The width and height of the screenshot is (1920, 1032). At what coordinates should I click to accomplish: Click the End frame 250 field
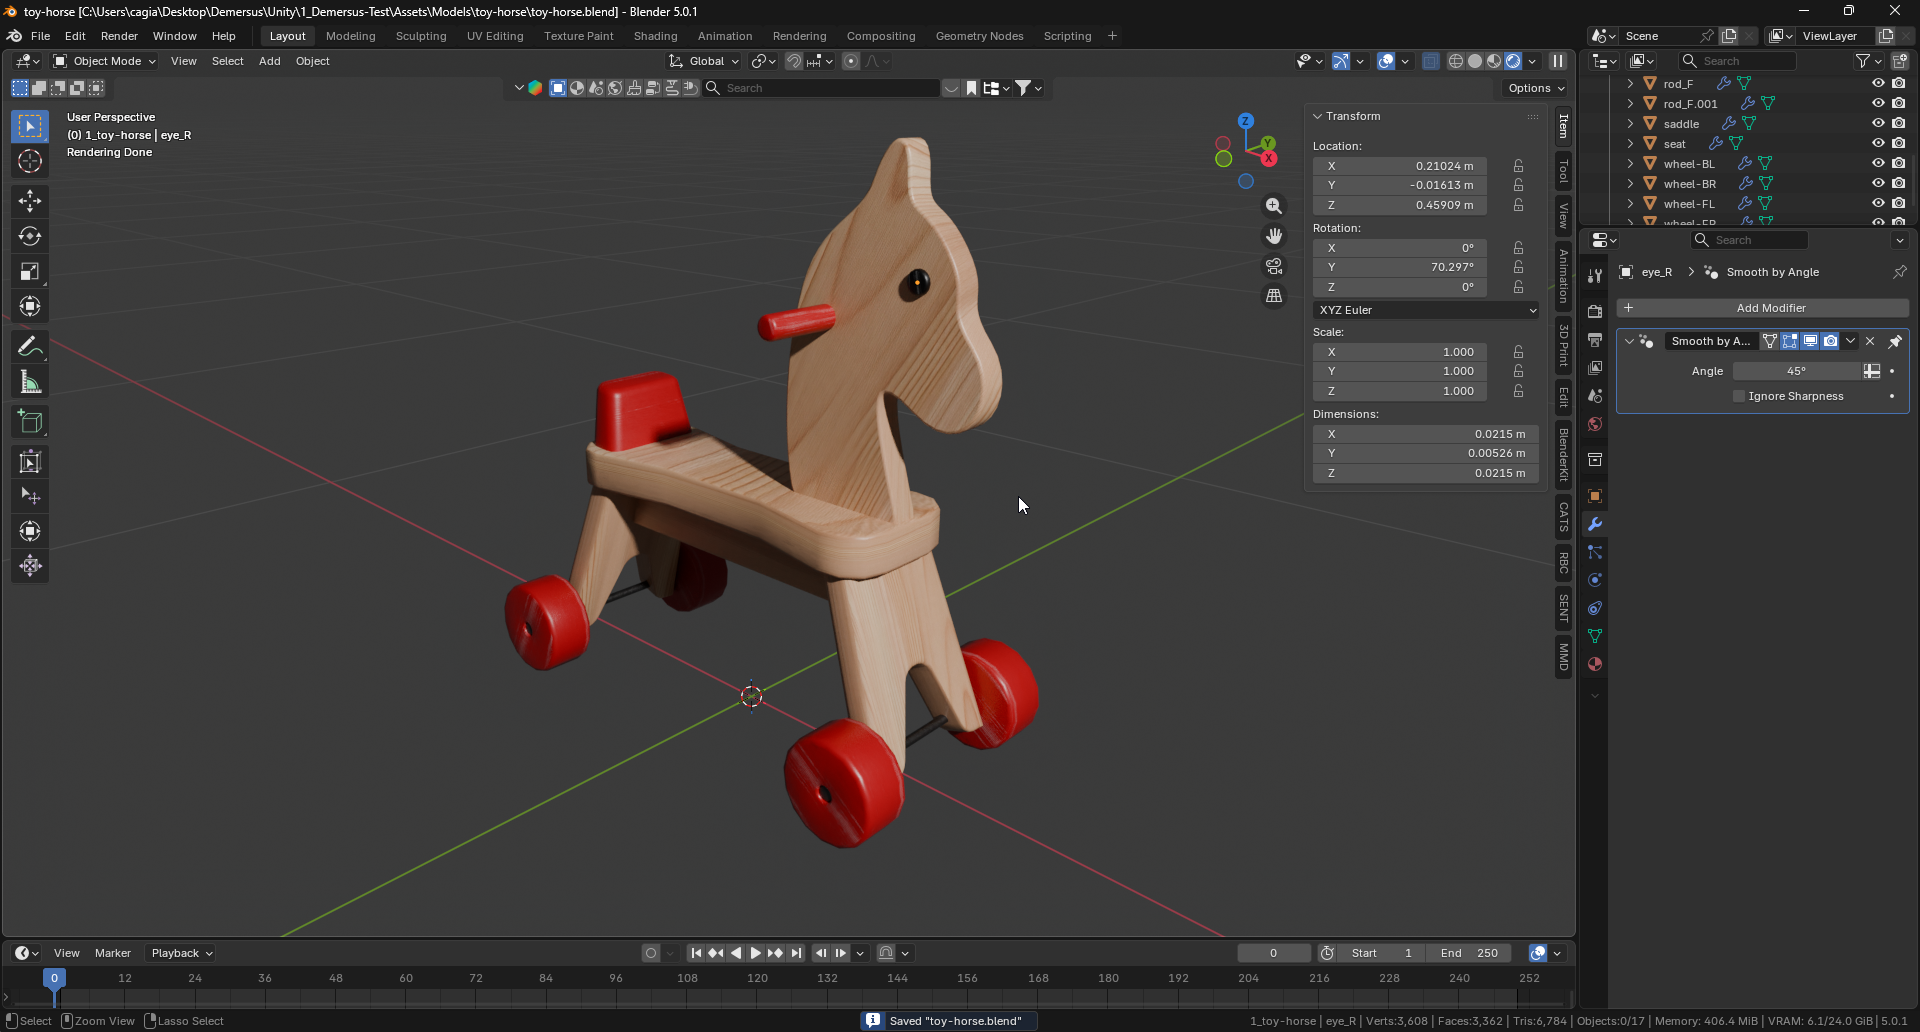tap(1469, 953)
